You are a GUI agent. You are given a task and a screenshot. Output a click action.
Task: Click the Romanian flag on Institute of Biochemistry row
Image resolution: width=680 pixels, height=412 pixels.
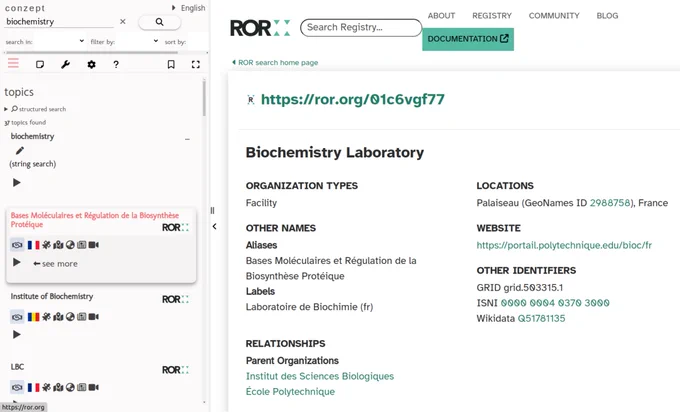tap(33, 317)
